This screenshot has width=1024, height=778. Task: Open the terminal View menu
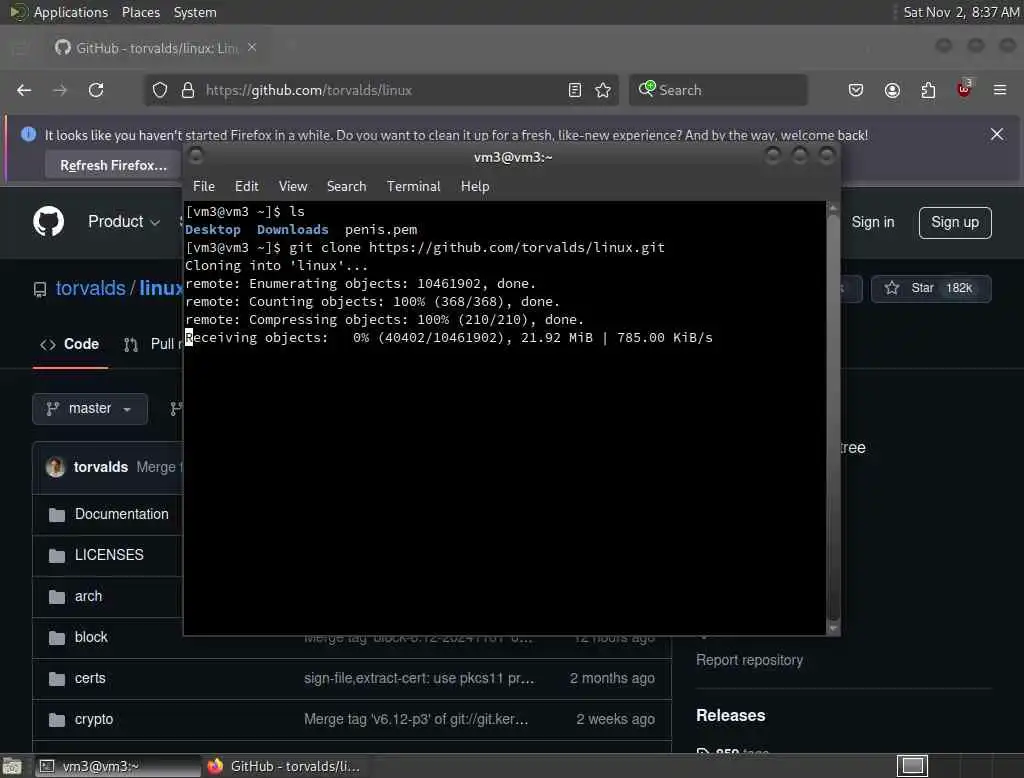[x=293, y=186]
